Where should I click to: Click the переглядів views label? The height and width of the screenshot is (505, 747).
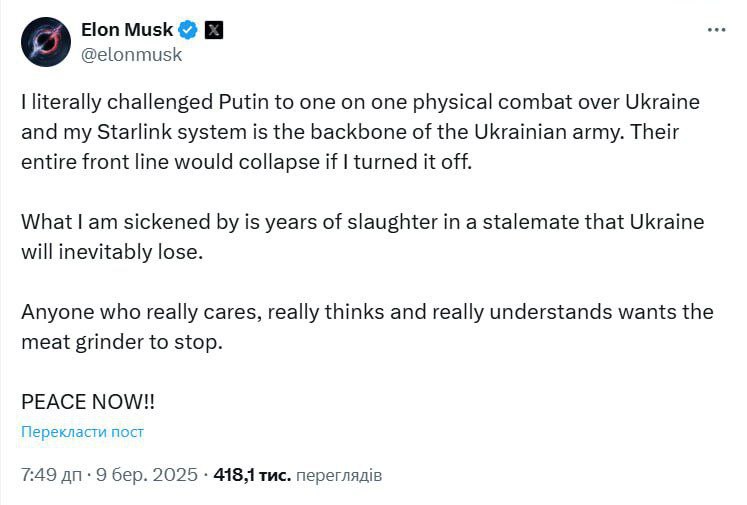339,475
